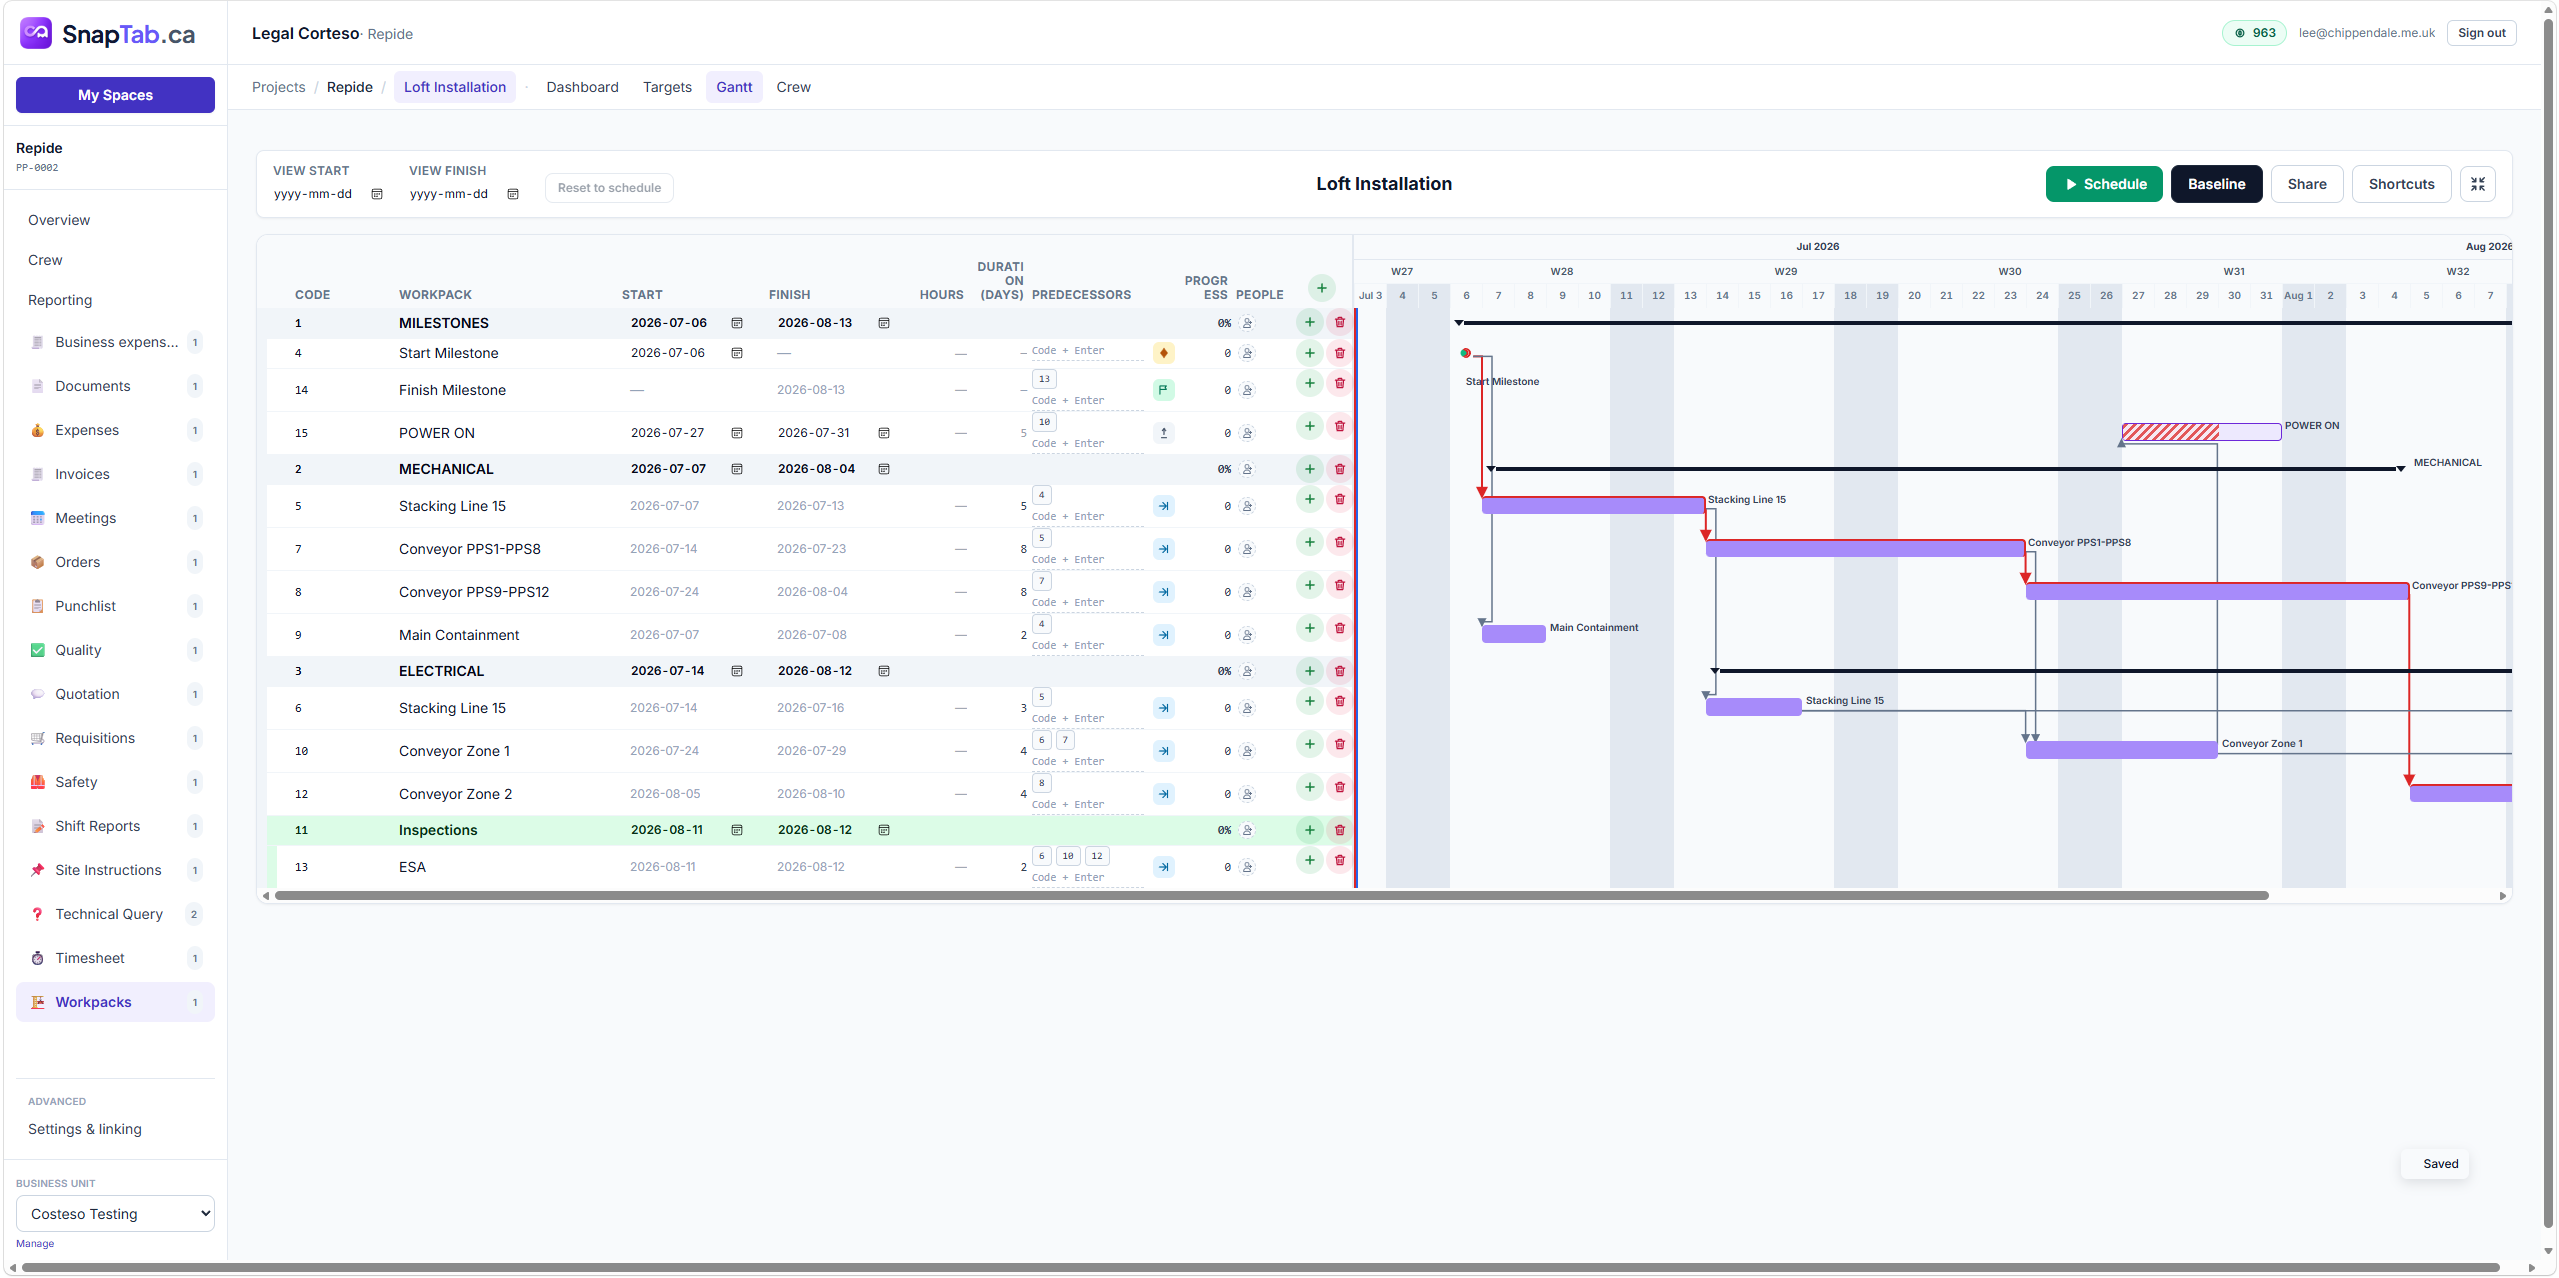This screenshot has height=1278, width=2559.
Task: Click the green add workpack button in header
Action: coord(1321,288)
